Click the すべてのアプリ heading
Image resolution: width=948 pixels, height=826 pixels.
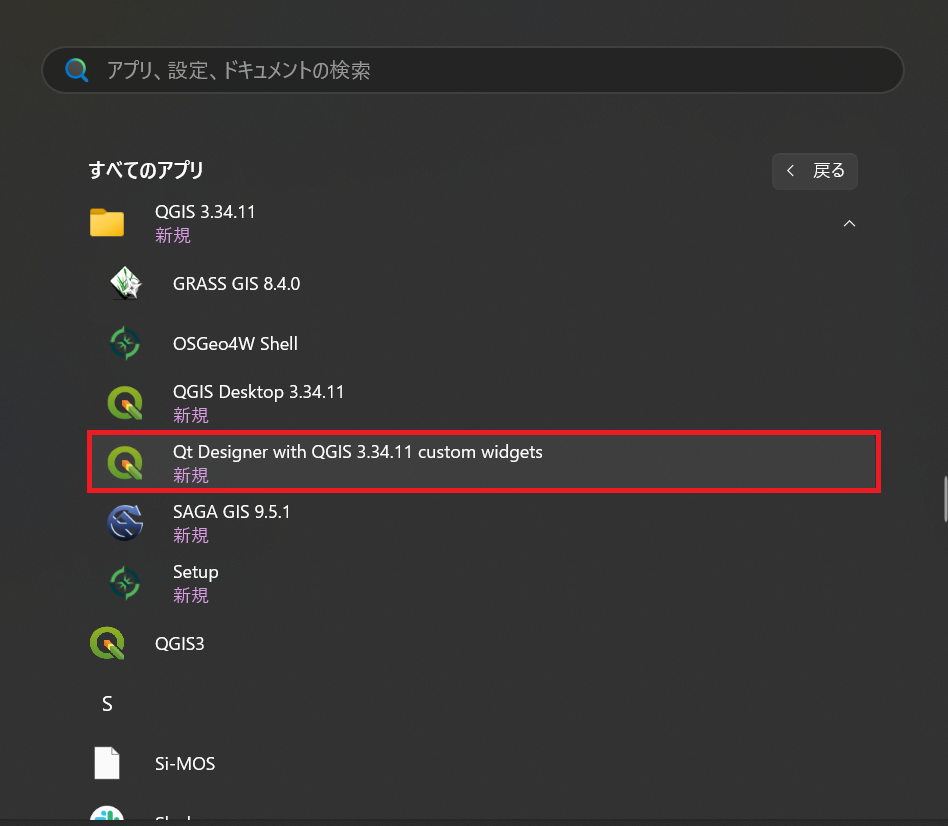point(146,170)
